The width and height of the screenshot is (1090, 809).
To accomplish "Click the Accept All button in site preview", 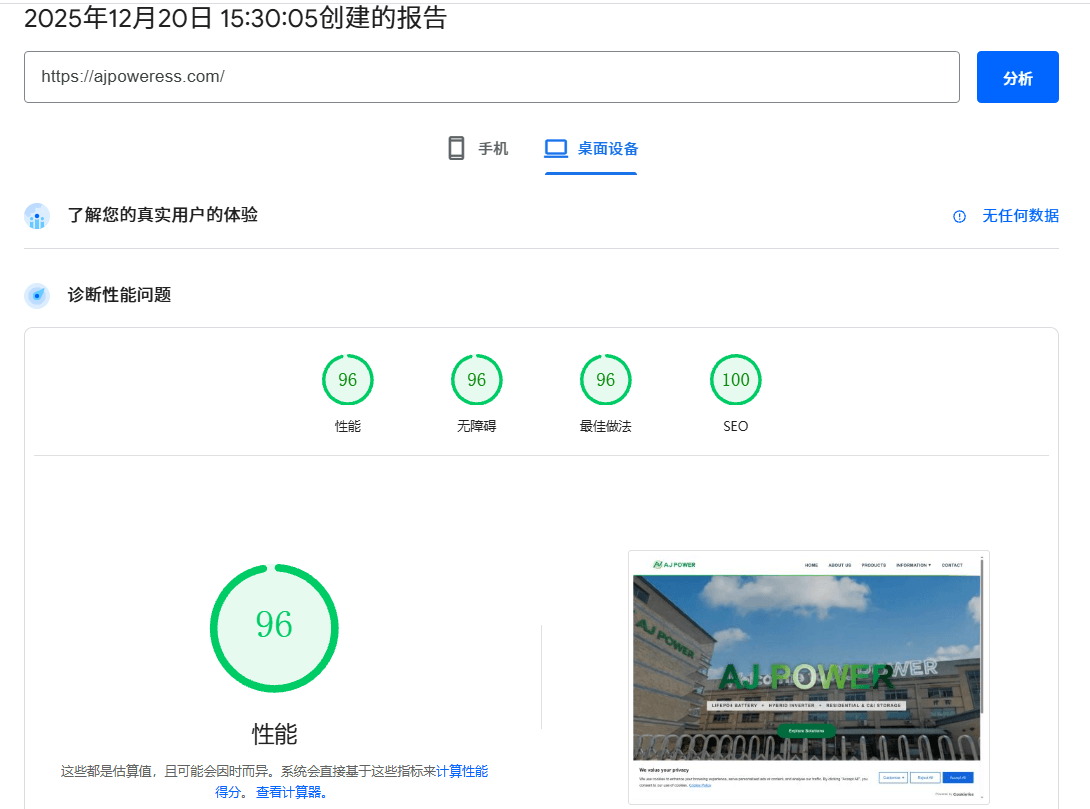I will coord(958,778).
